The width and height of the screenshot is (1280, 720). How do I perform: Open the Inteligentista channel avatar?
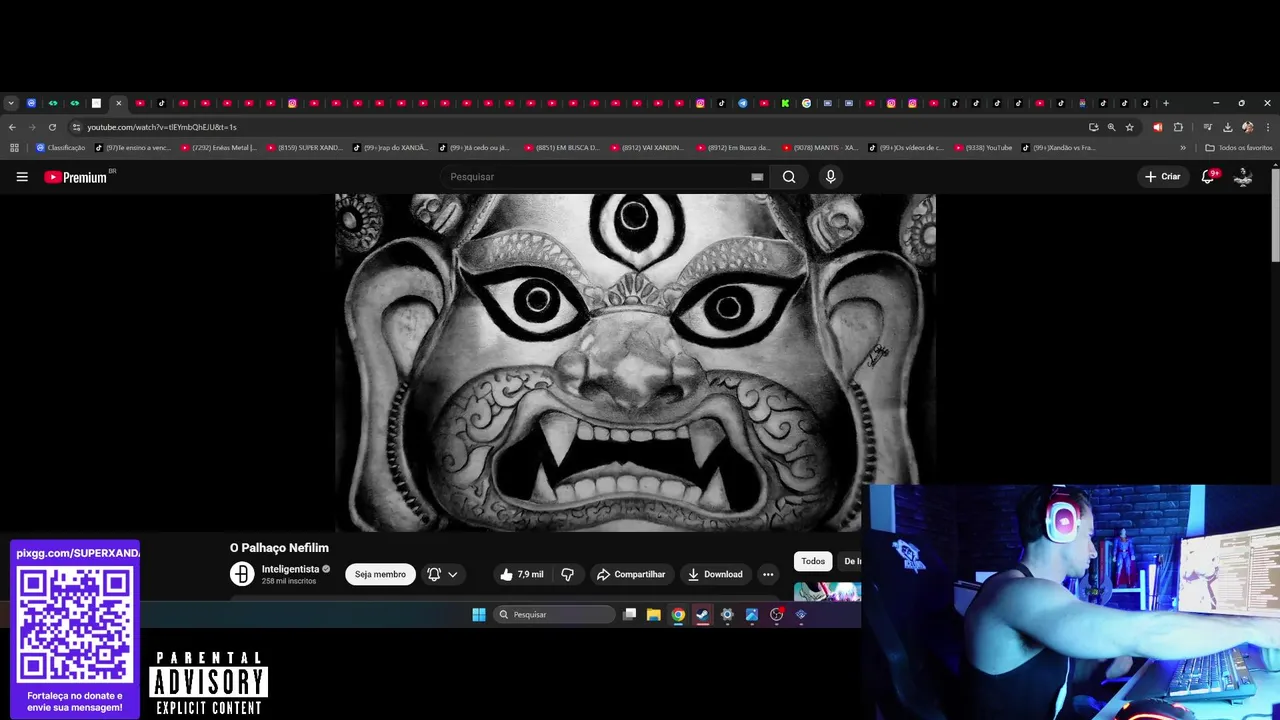point(242,574)
